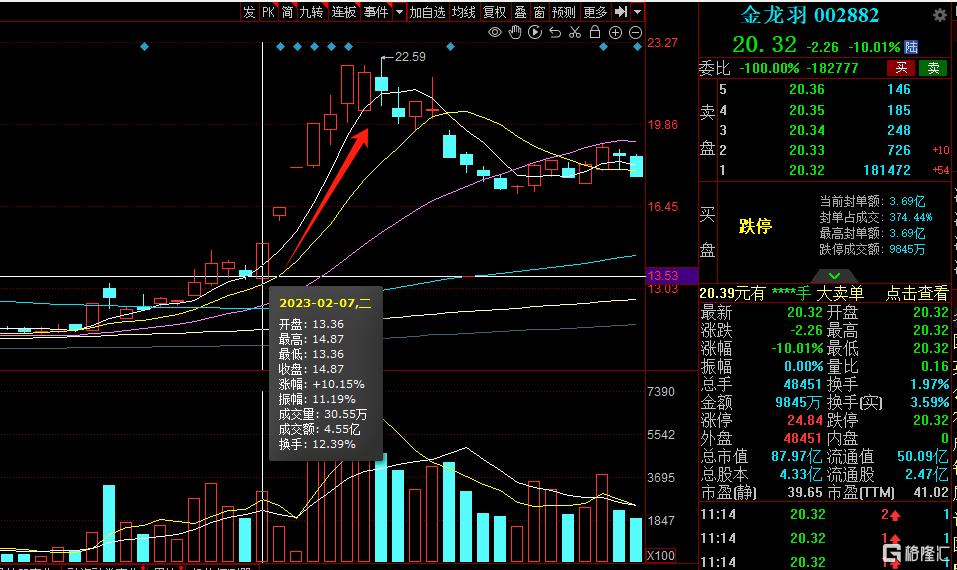
Task: Click the 市盈(TTM) 41.02 value
Action: click(931, 492)
